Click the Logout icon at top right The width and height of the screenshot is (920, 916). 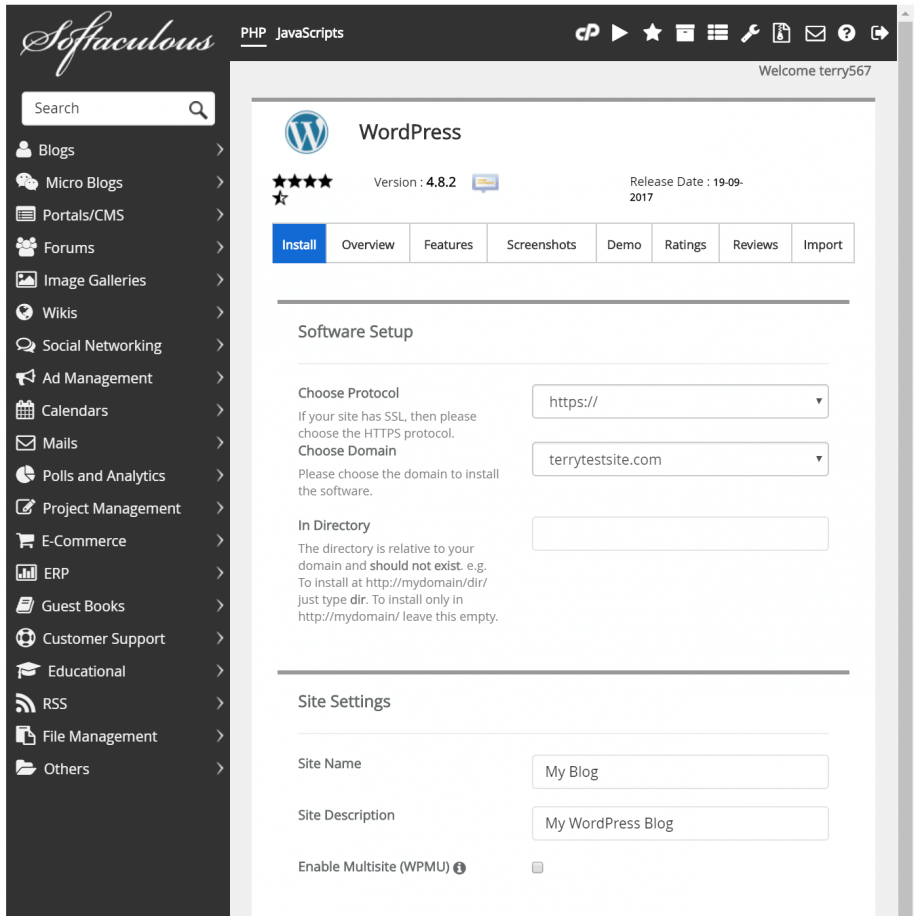tap(879, 33)
